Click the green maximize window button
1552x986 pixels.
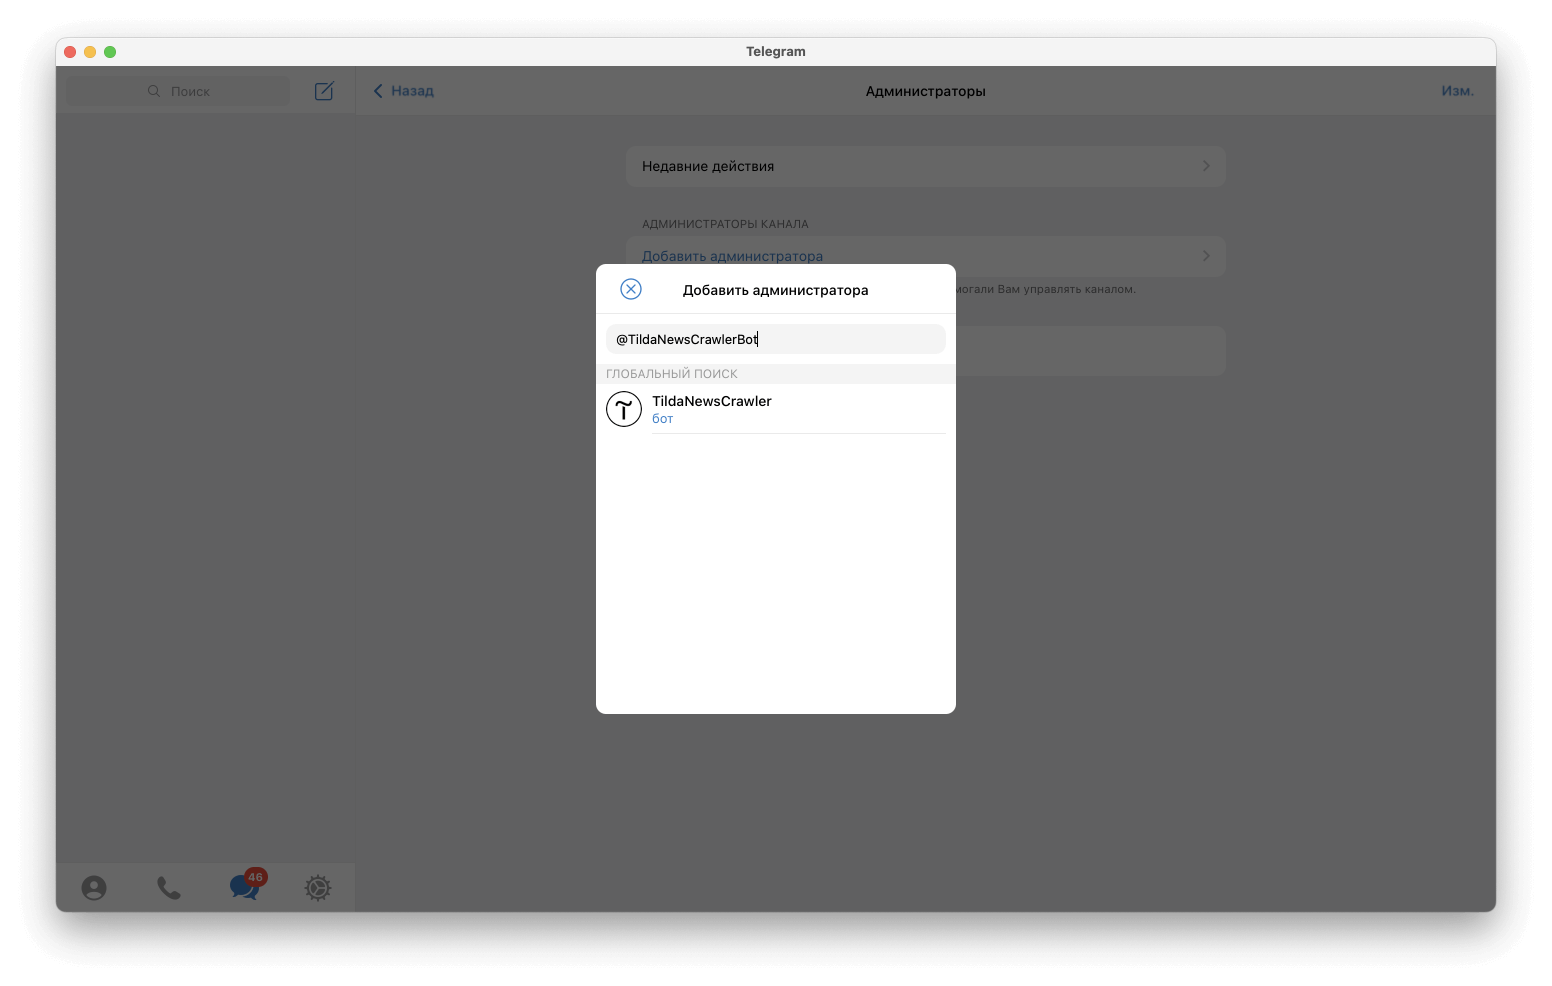110,52
